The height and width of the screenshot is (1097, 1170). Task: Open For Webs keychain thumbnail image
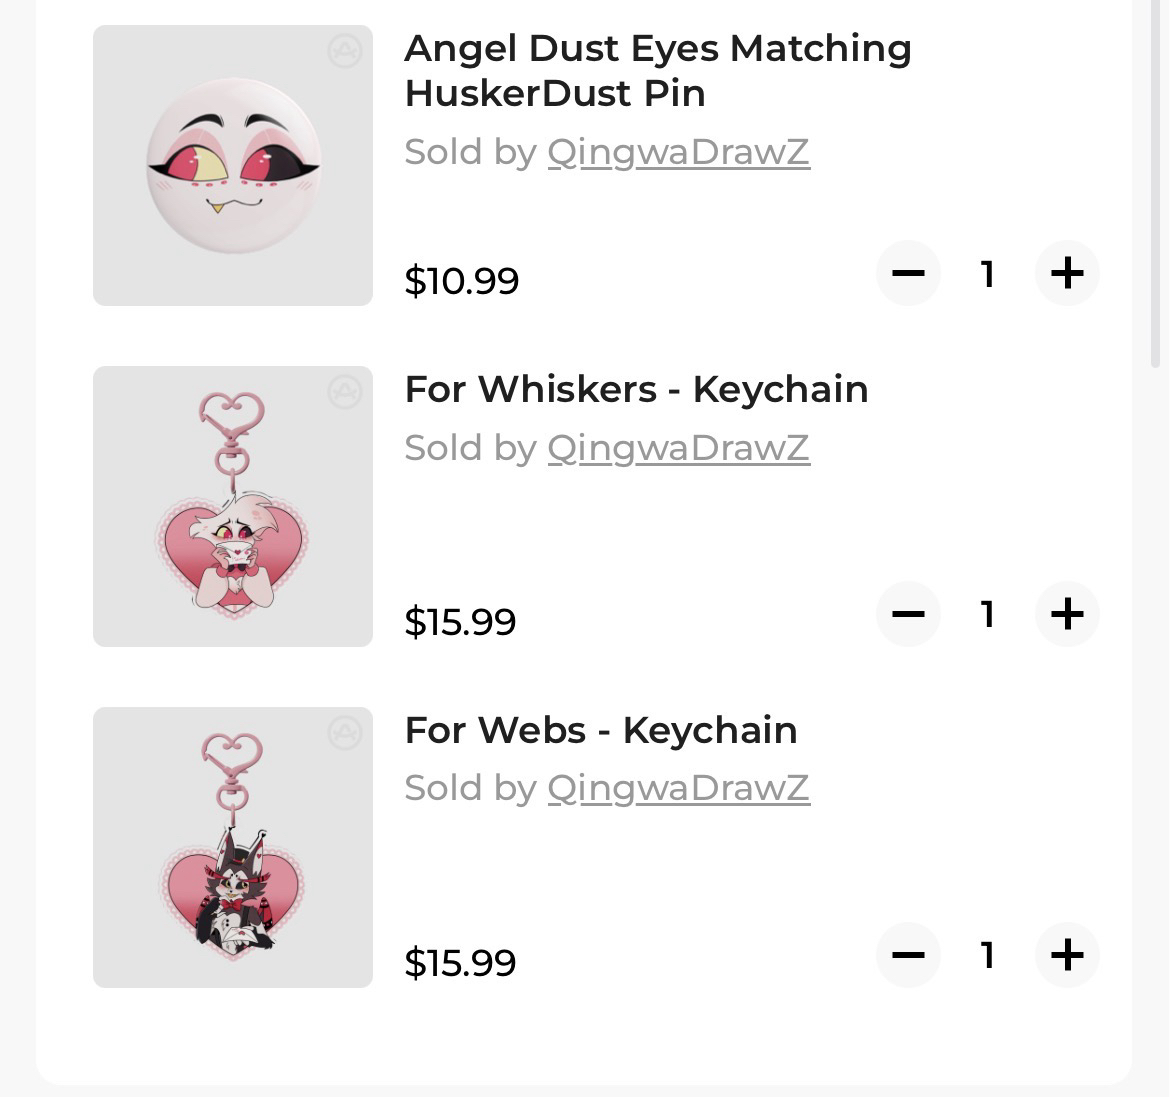pos(232,848)
